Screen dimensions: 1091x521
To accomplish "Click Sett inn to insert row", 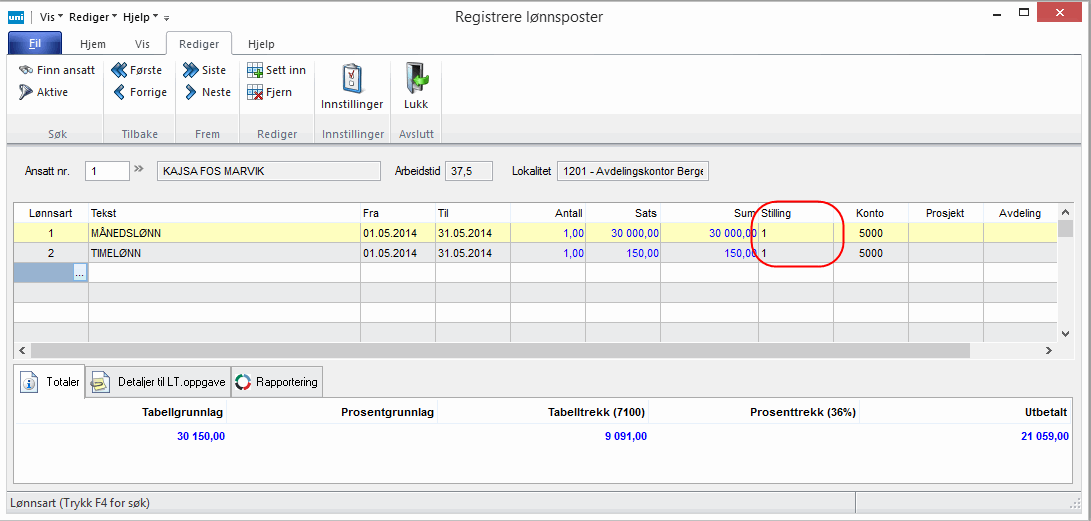I will [255, 70].
